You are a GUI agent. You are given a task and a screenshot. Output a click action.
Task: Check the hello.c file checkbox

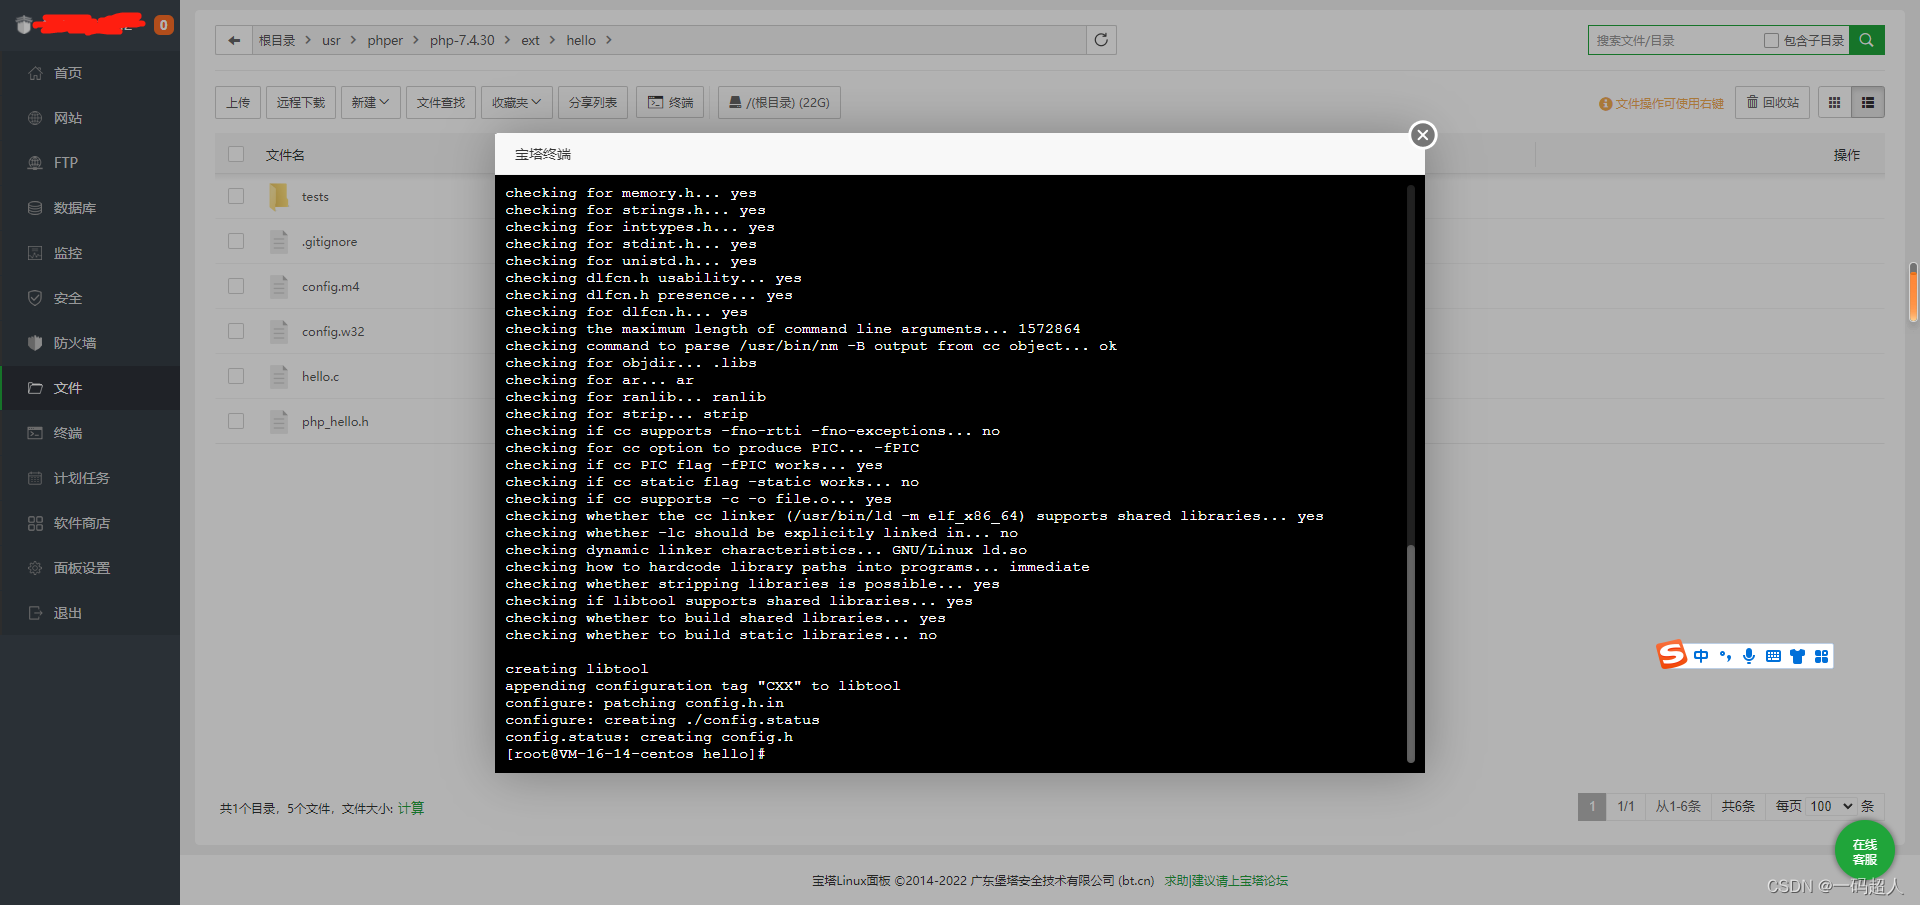click(236, 376)
